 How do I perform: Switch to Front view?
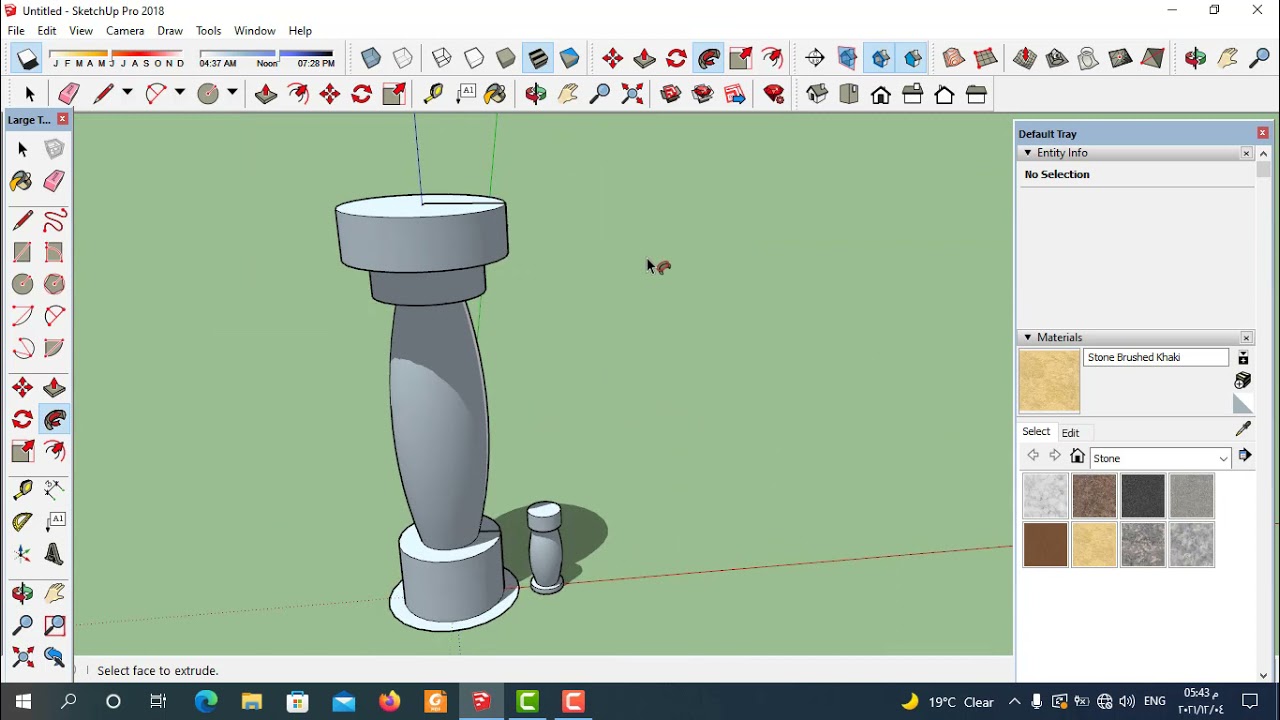coord(881,94)
